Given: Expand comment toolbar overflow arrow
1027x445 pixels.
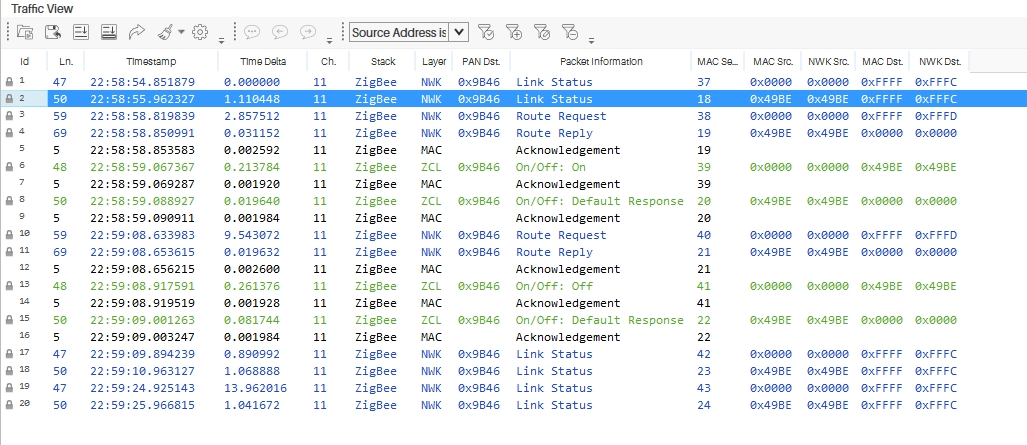Looking at the screenshot, I should point(329,41).
